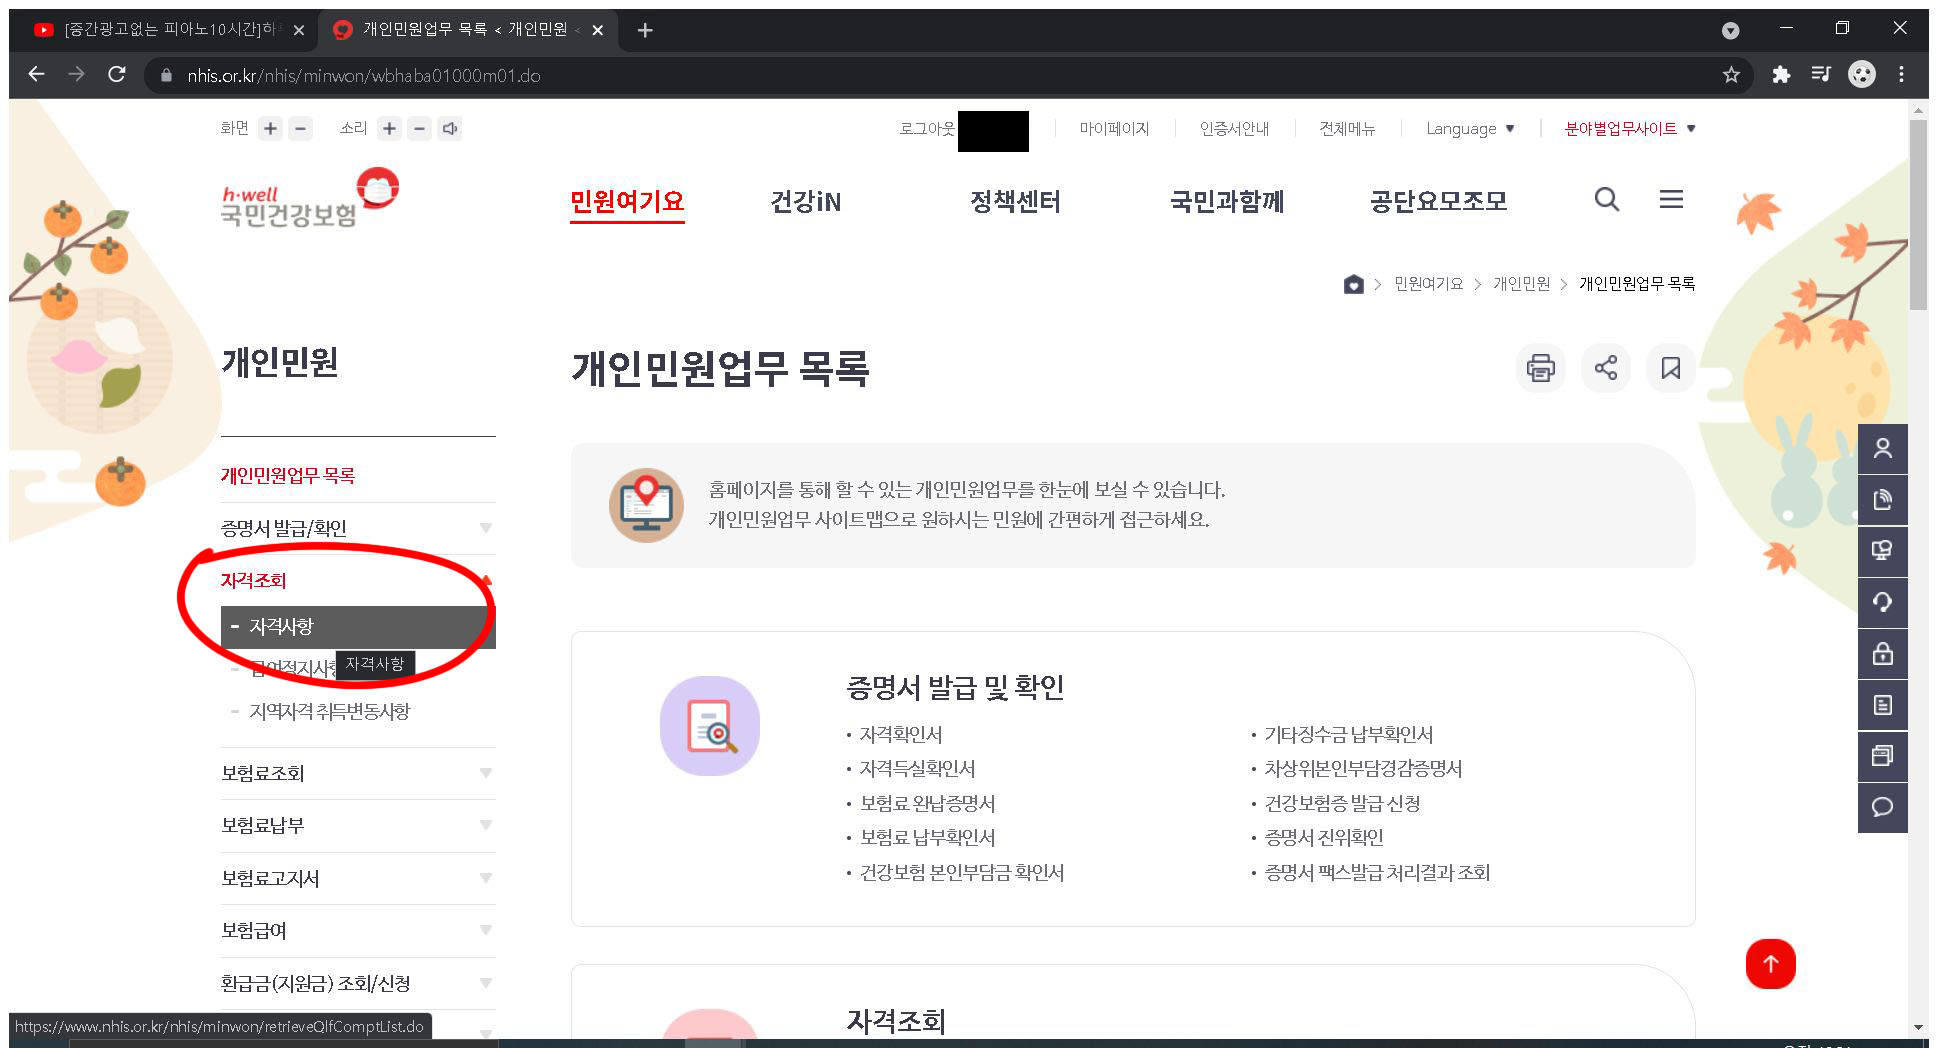
Task: Print the page with printer icon
Action: (1541, 368)
